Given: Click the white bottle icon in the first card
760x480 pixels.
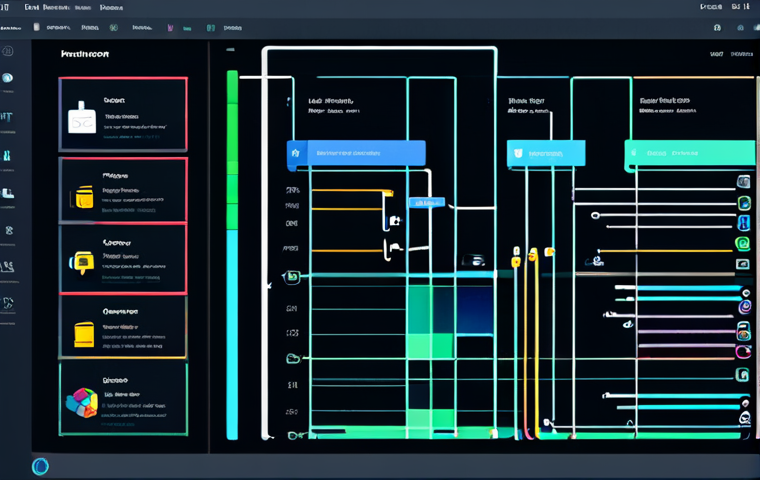Looking at the screenshot, I should point(81,118).
